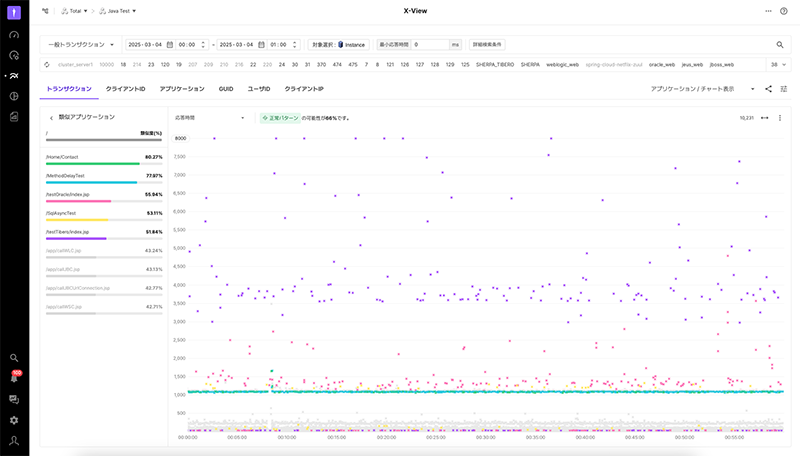Click the share icon beside chart display

pos(768,89)
